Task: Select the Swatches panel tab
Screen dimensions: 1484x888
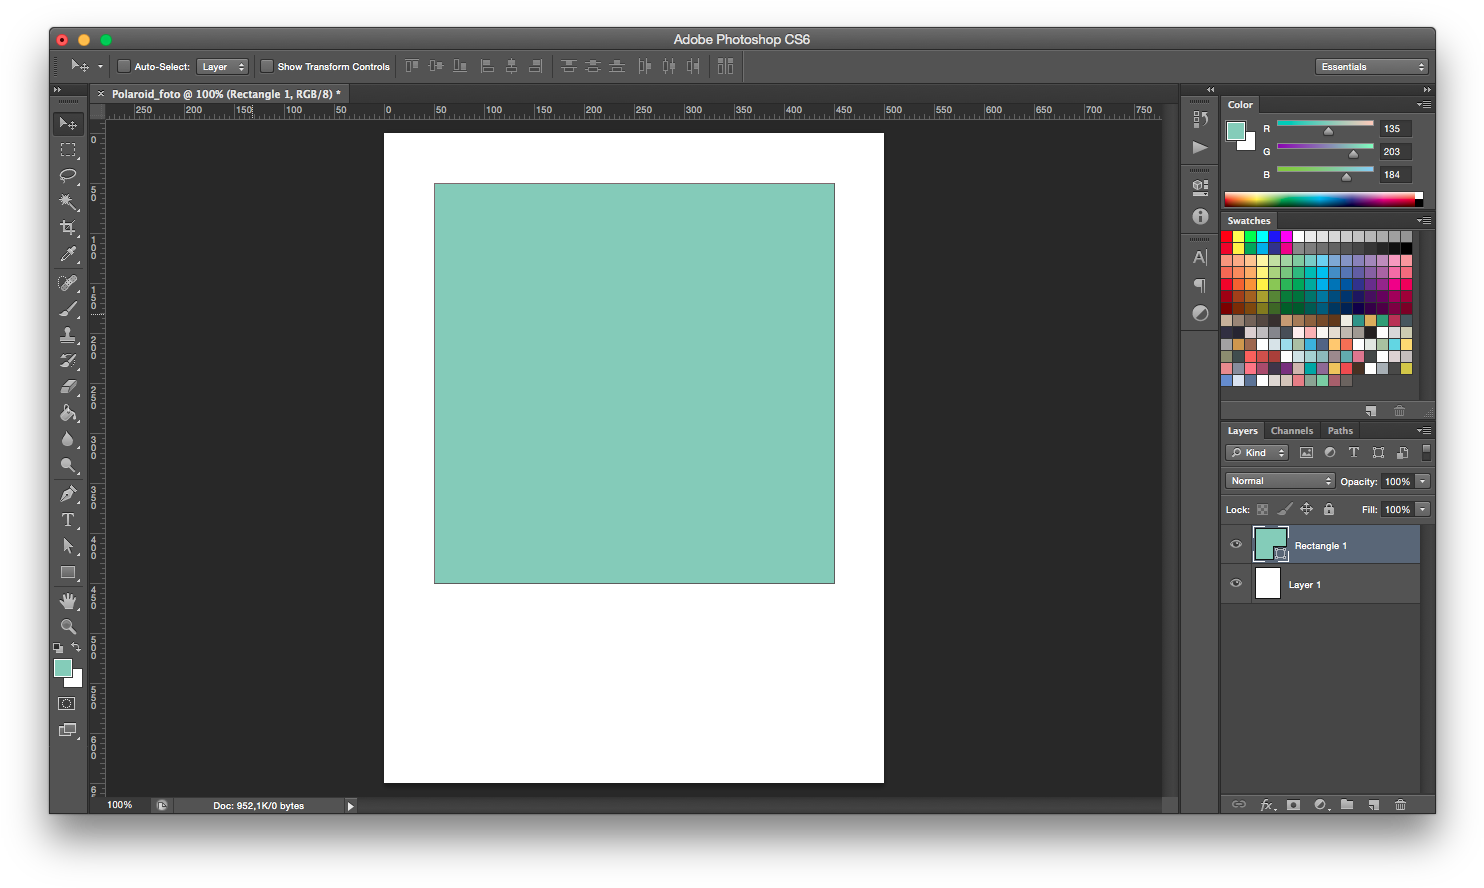Action: coord(1249,221)
